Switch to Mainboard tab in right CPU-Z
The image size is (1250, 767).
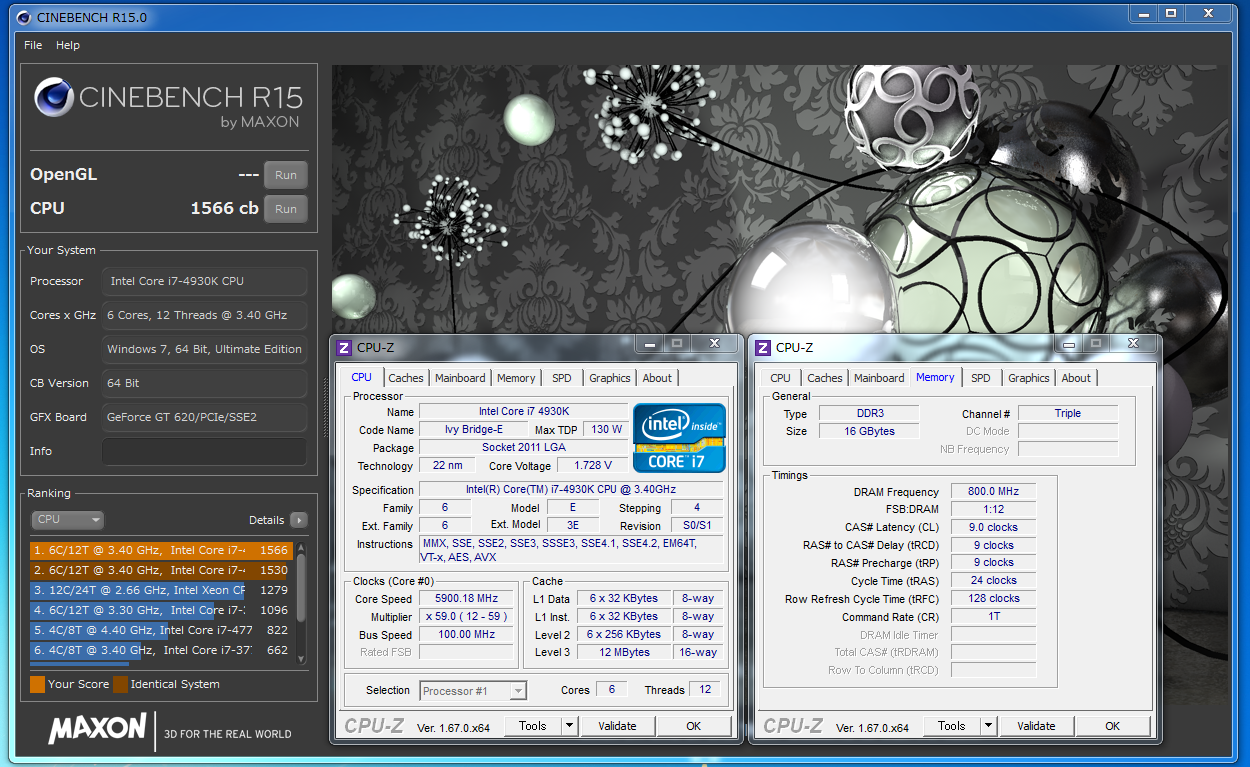coord(879,378)
